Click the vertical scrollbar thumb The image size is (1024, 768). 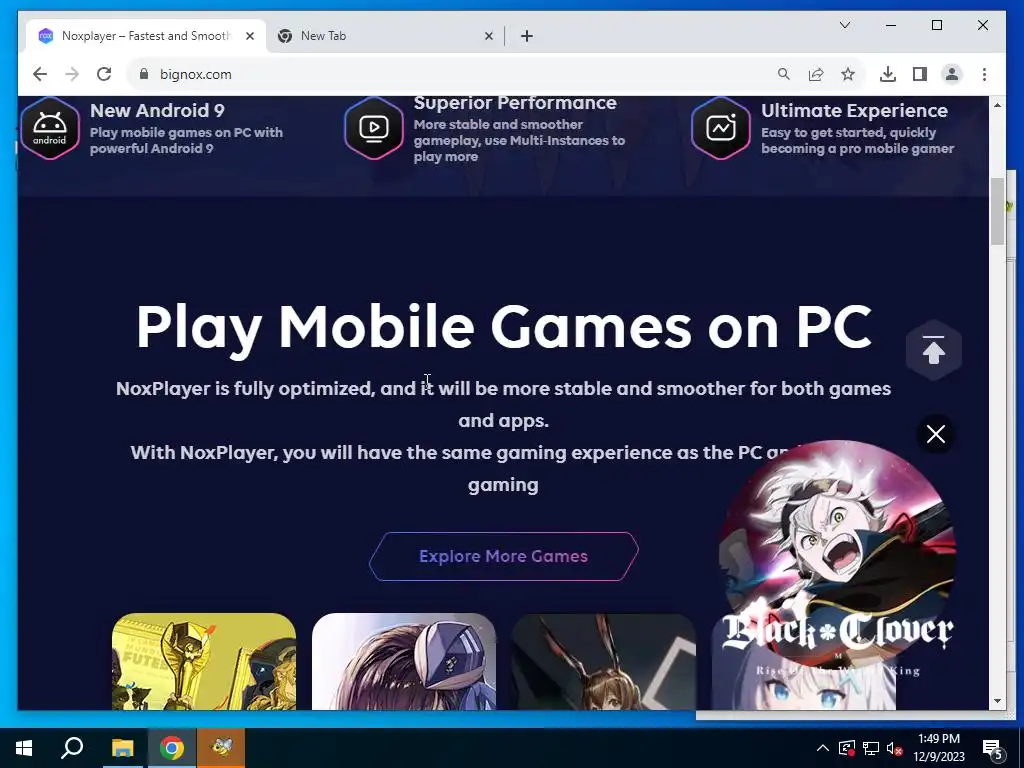(997, 211)
